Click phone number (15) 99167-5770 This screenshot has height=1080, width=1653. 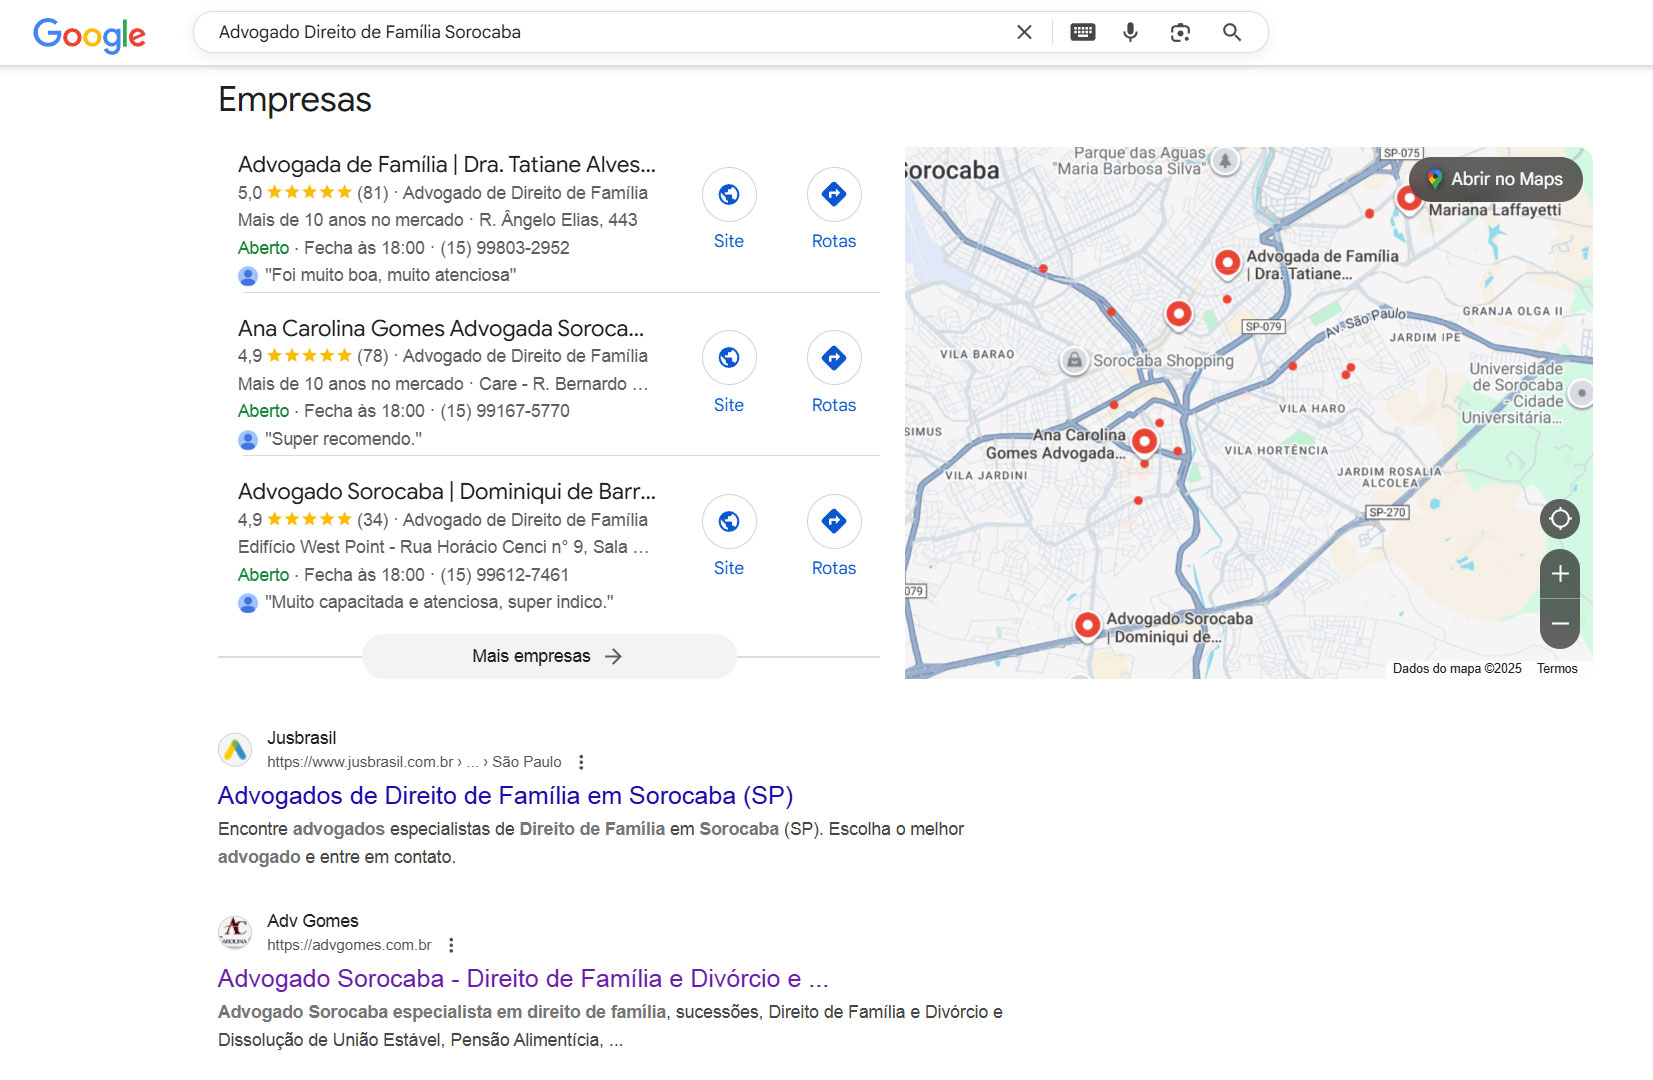(505, 411)
